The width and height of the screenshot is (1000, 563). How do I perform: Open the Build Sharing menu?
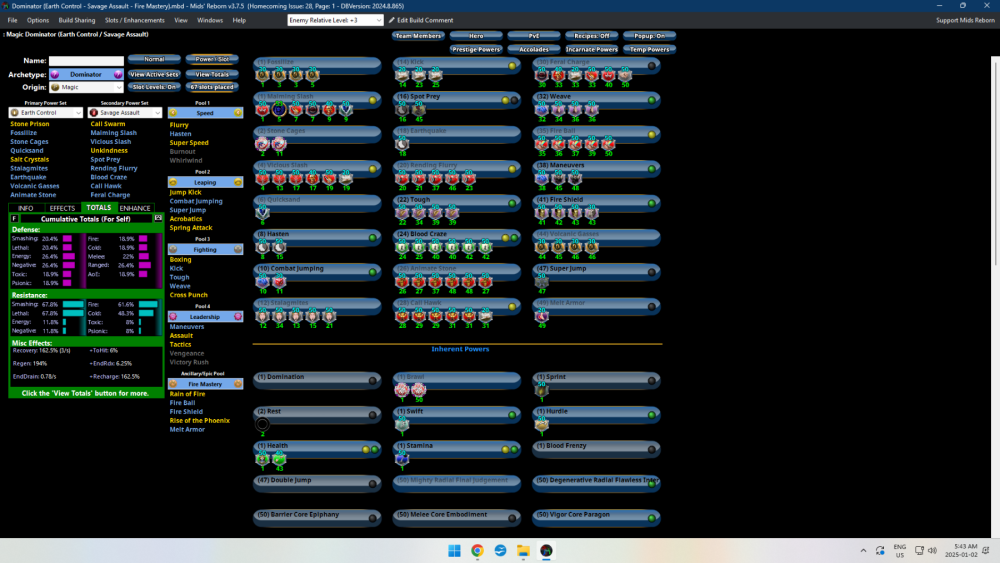pyautogui.click(x=77, y=20)
